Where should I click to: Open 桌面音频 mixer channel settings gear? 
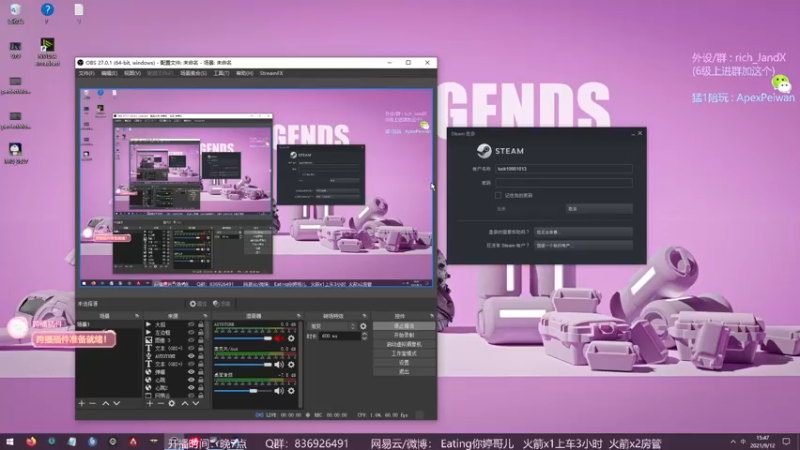(x=291, y=391)
